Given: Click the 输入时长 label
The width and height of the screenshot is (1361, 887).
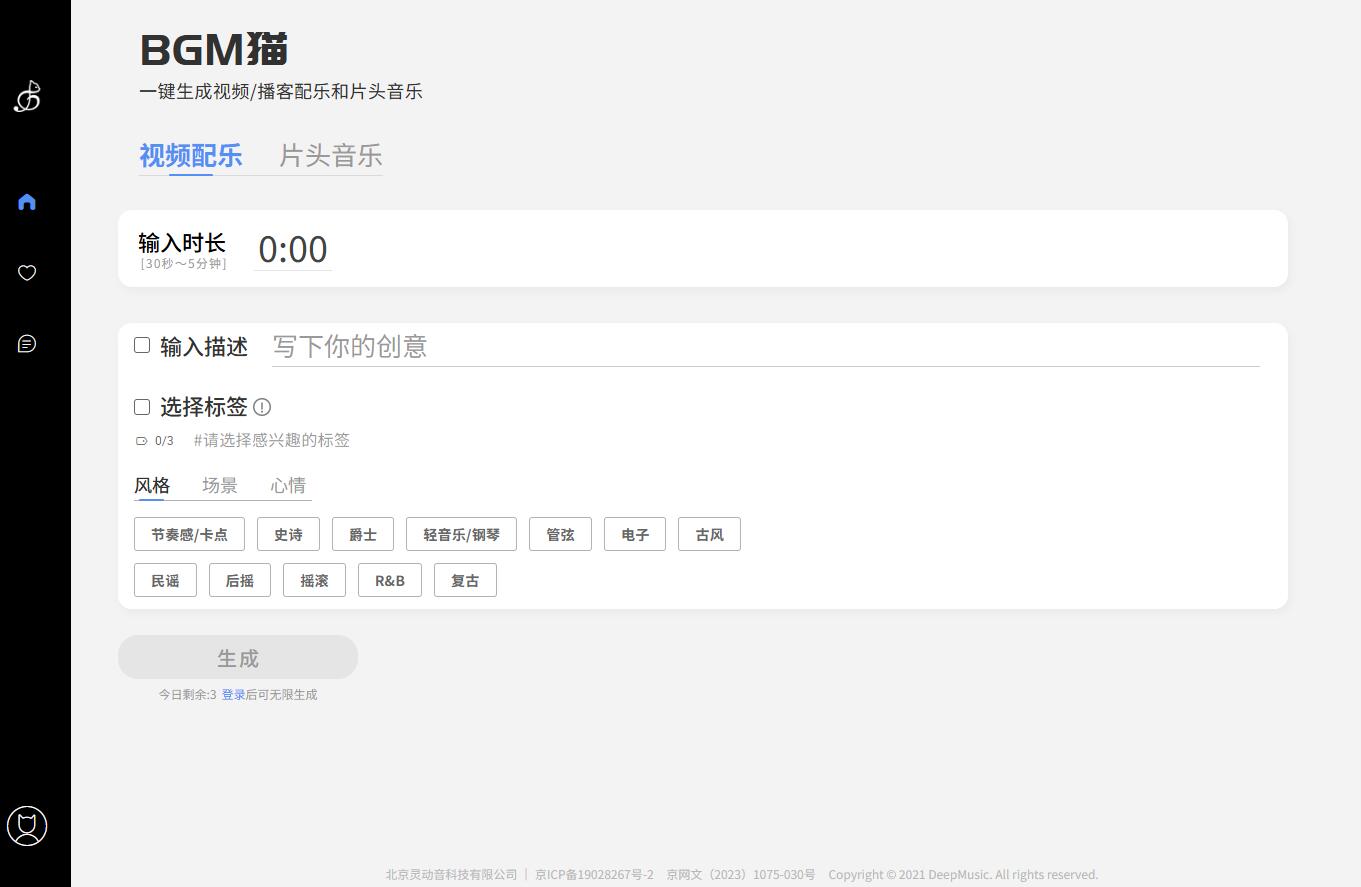Looking at the screenshot, I should (x=182, y=243).
